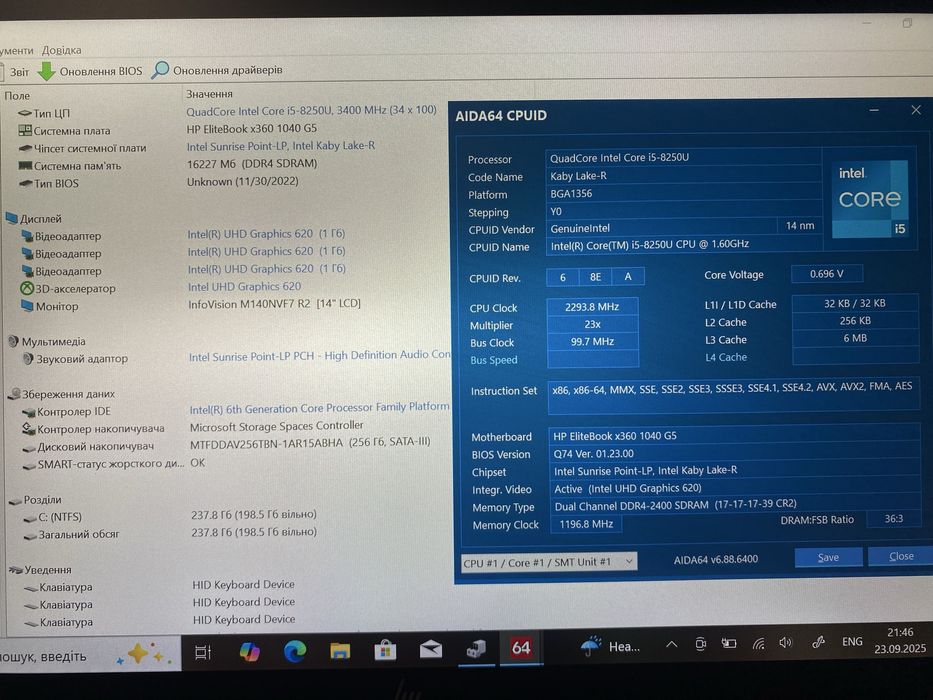Click the Дисплей category icon
933x700 pixels.
pyautogui.click(x=12, y=218)
